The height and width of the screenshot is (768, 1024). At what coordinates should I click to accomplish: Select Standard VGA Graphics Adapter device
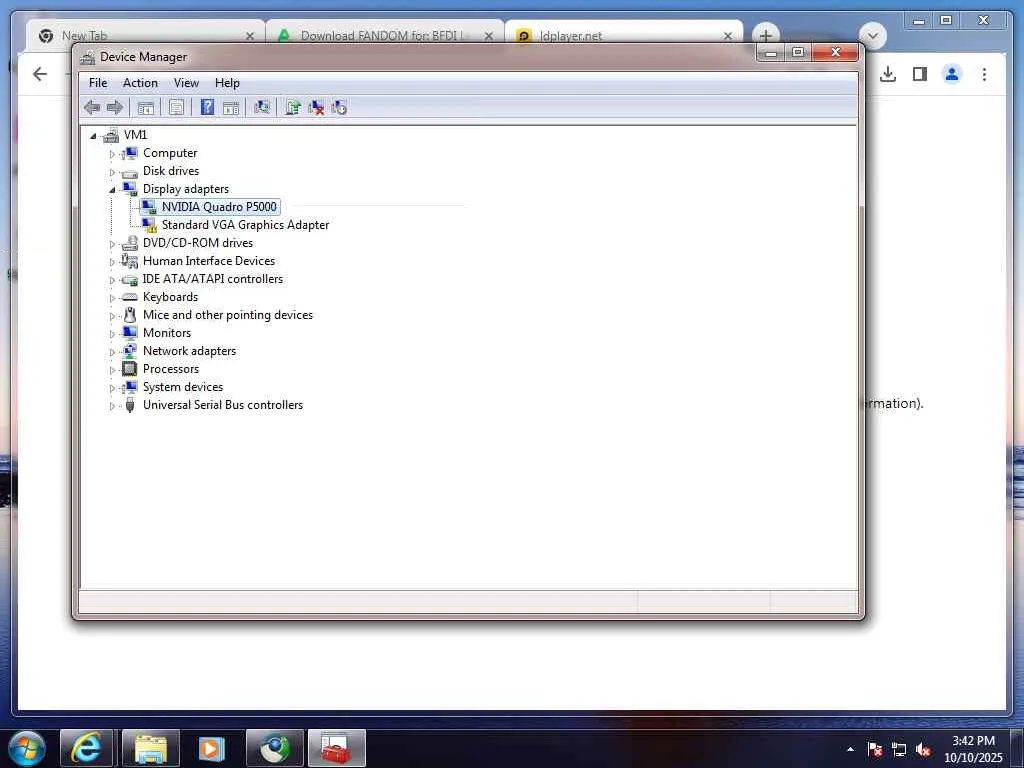tap(246, 225)
